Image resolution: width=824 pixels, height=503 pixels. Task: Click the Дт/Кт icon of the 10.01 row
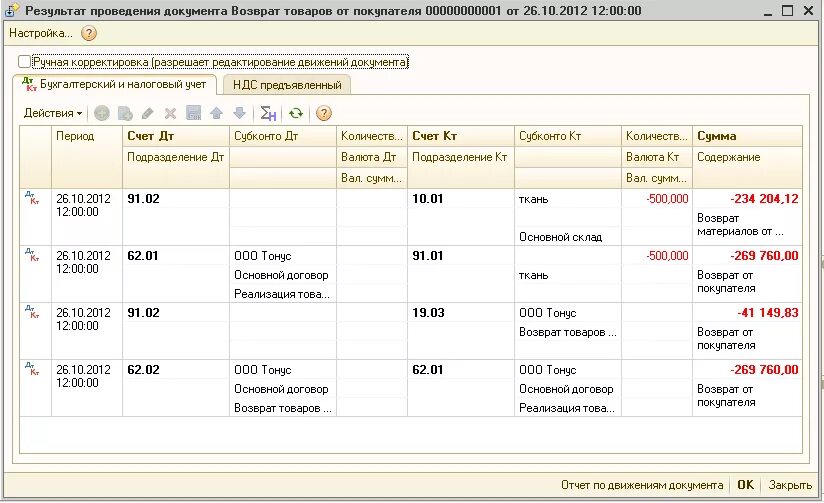[32, 198]
